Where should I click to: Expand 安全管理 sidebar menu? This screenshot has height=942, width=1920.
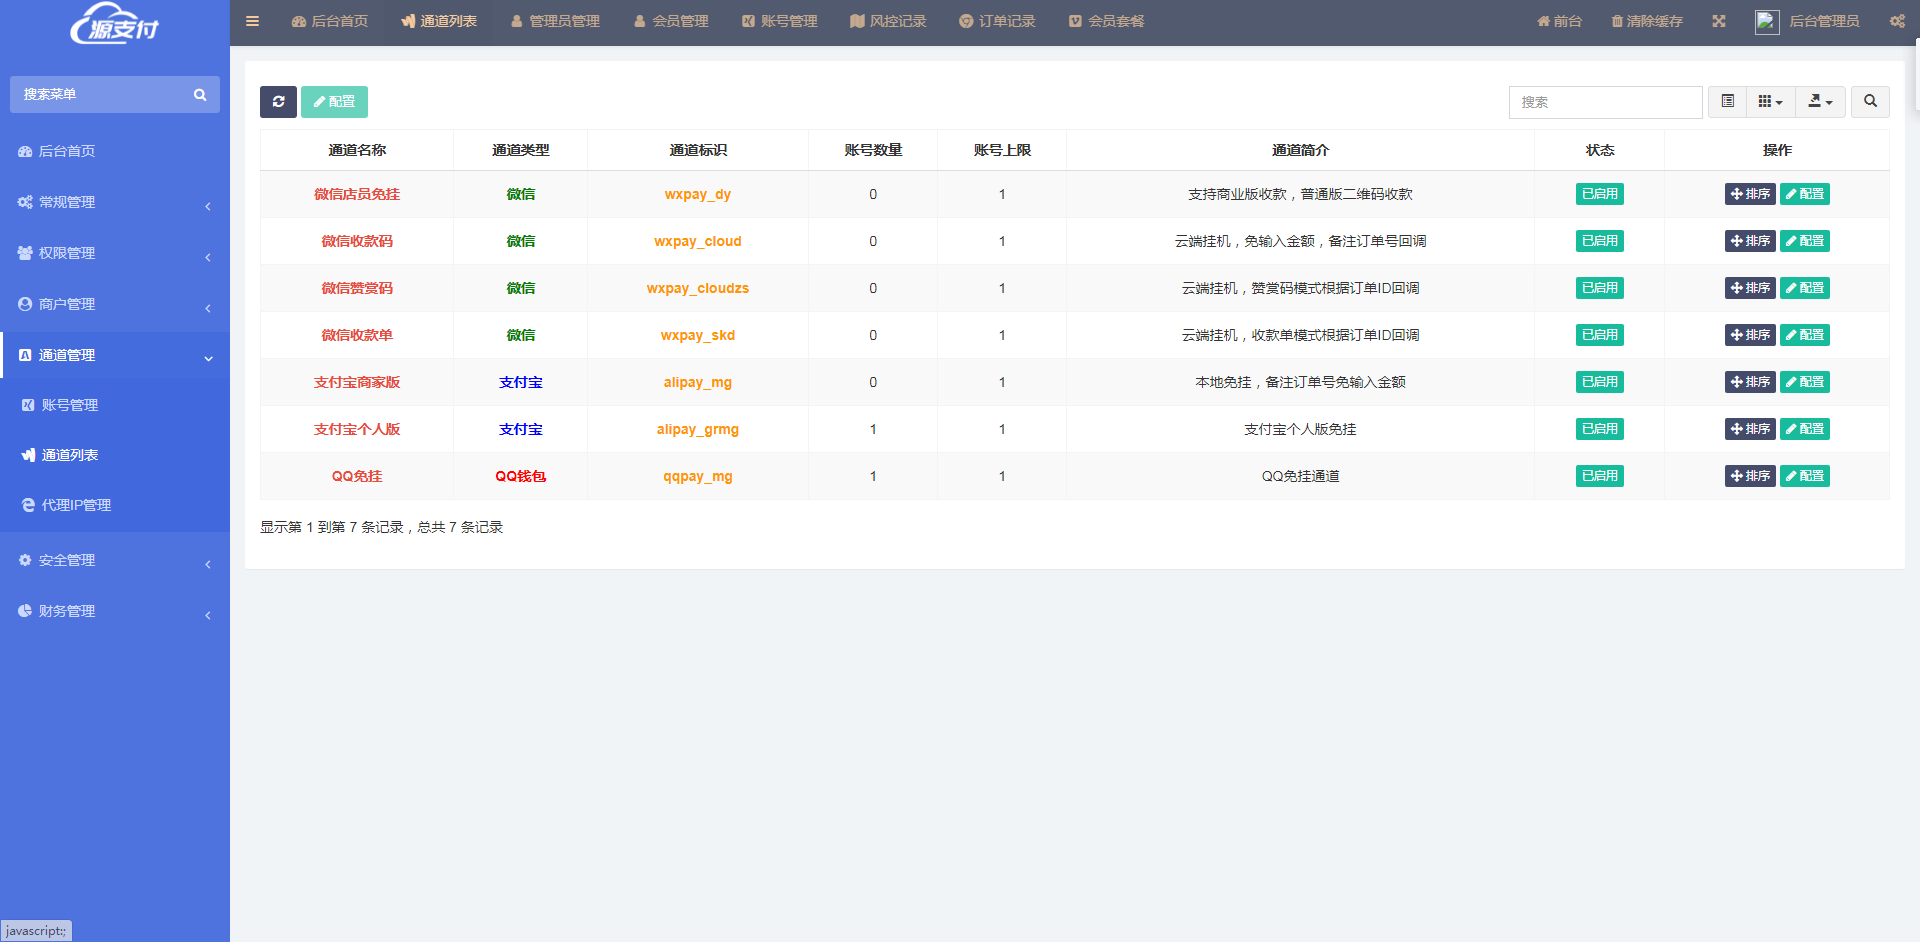(115, 560)
